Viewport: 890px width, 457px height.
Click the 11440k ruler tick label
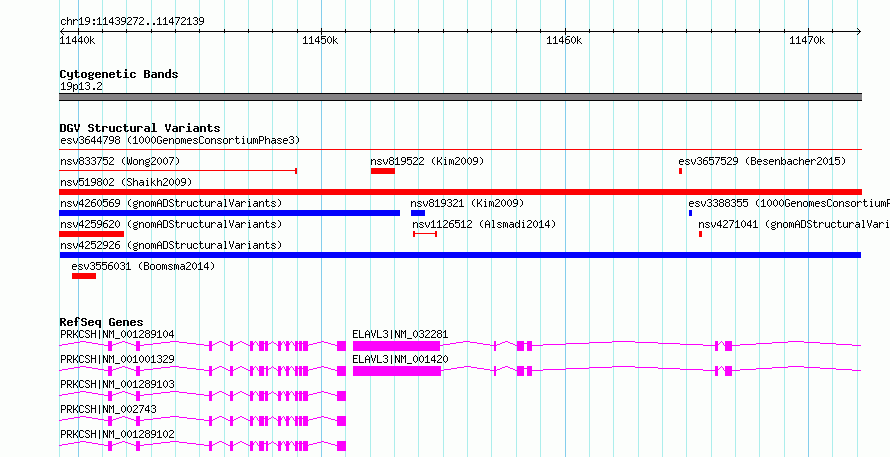click(x=78, y=40)
